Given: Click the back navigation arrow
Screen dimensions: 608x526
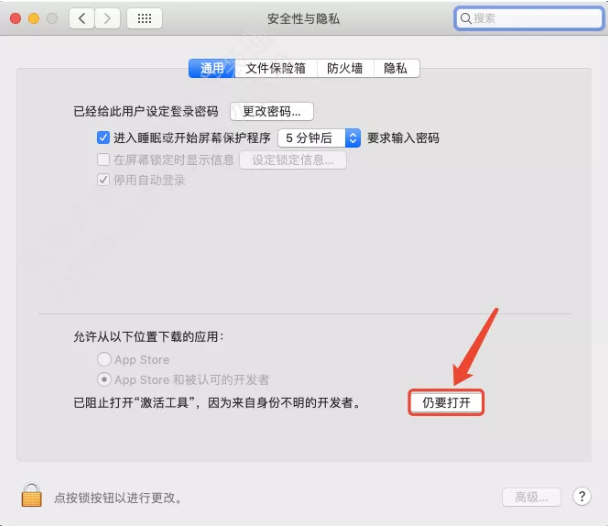Looking at the screenshot, I should 82,18.
